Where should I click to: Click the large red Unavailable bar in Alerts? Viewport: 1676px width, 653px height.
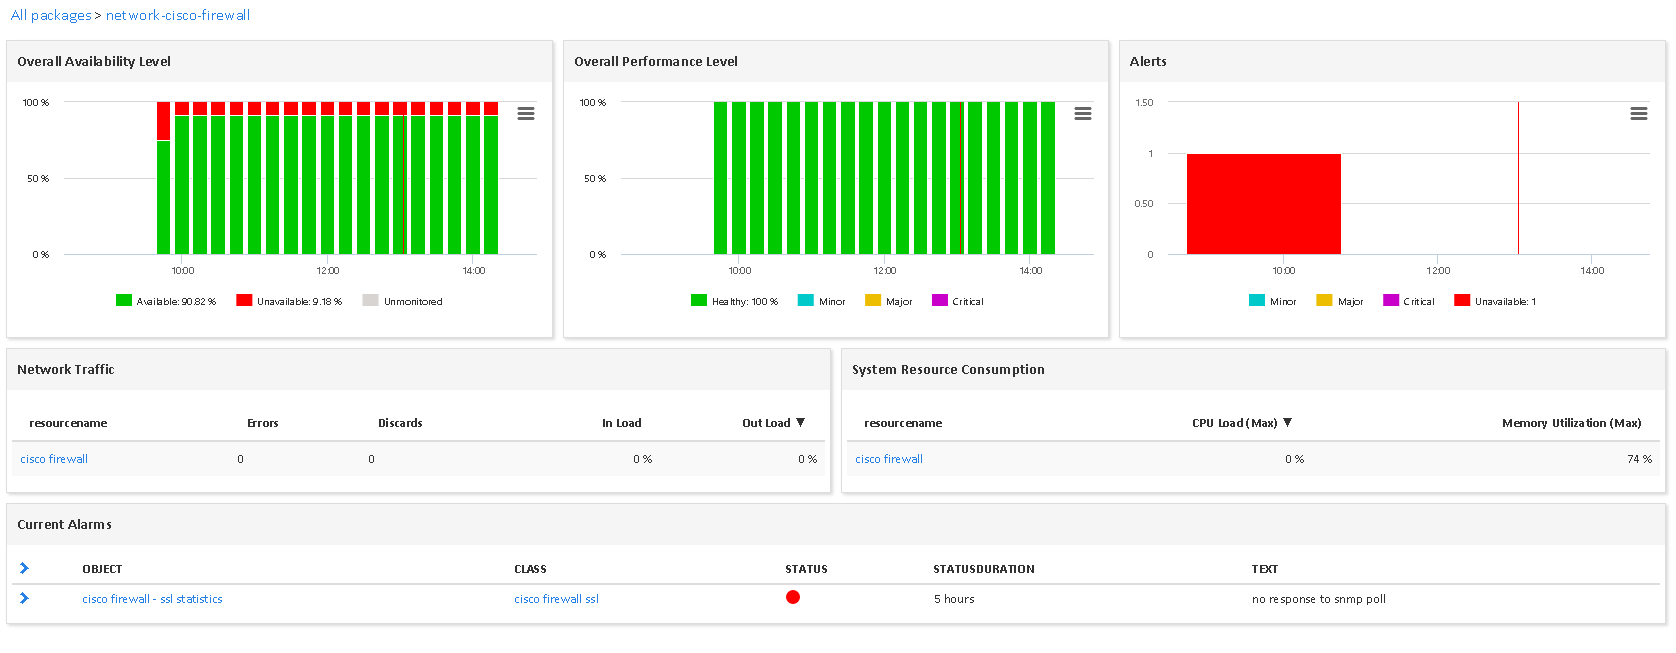[x=1263, y=204]
